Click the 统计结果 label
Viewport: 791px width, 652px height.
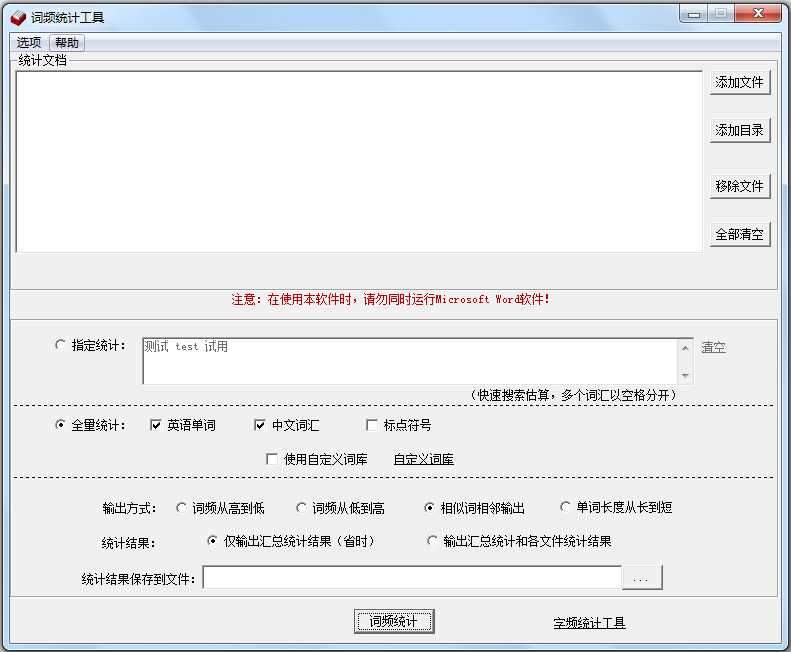(128, 543)
